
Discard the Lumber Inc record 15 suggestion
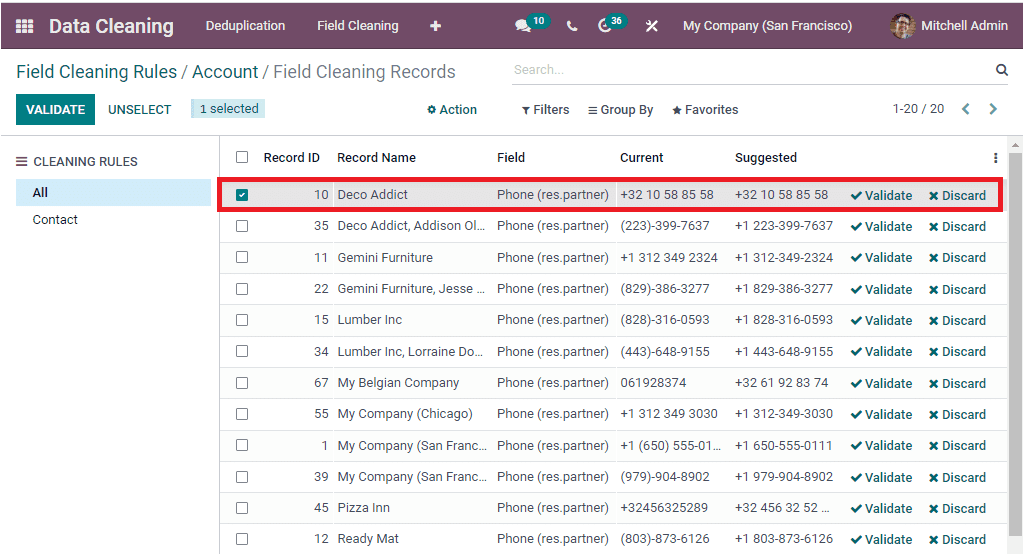pos(957,320)
